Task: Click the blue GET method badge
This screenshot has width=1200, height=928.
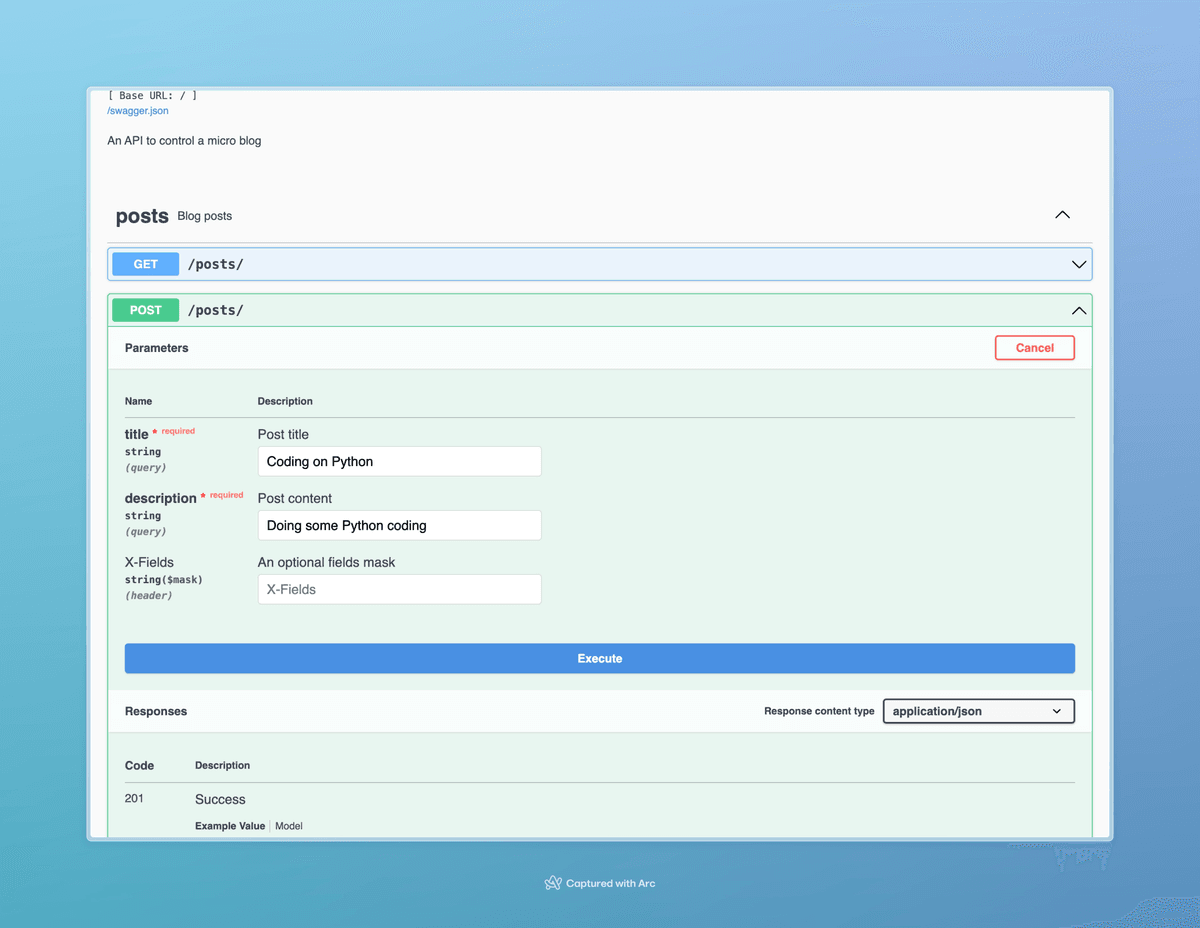Action: pos(145,263)
